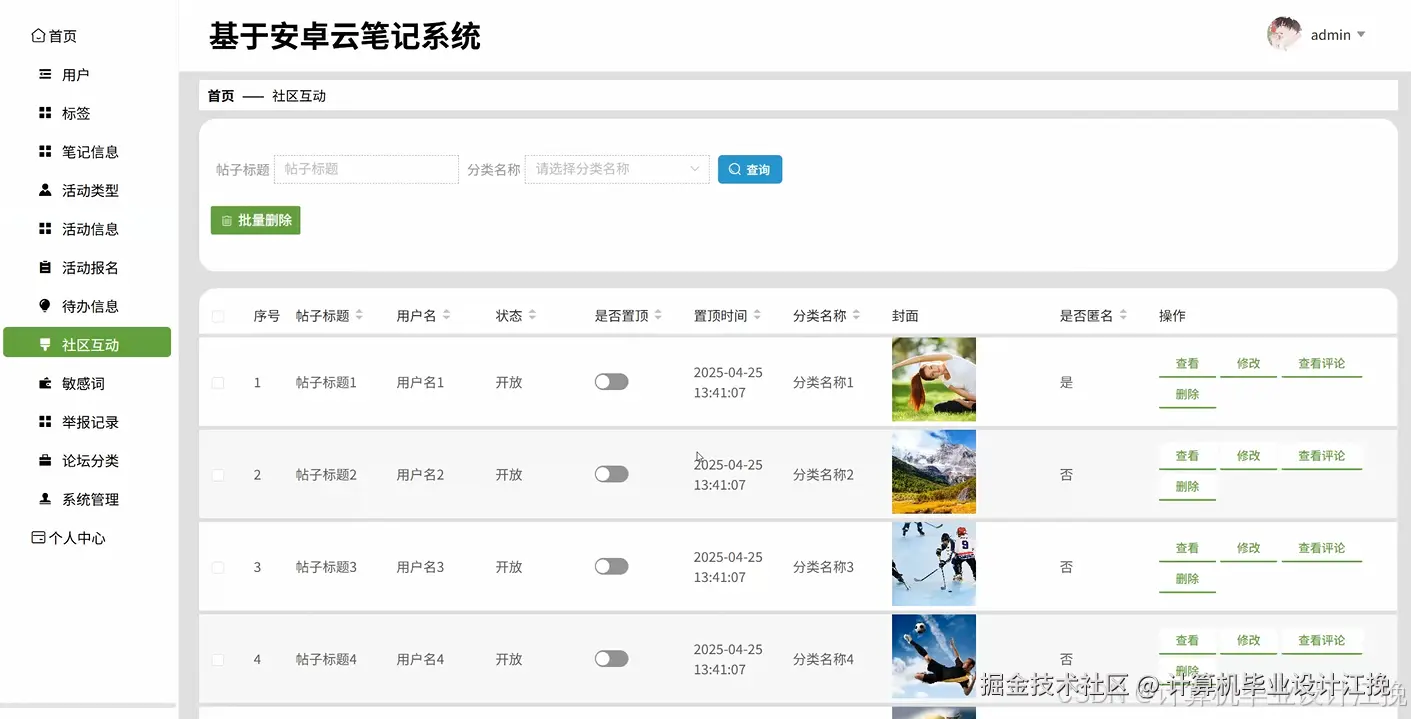Tick the checkbox for row 帖子标题3

tap(218, 567)
